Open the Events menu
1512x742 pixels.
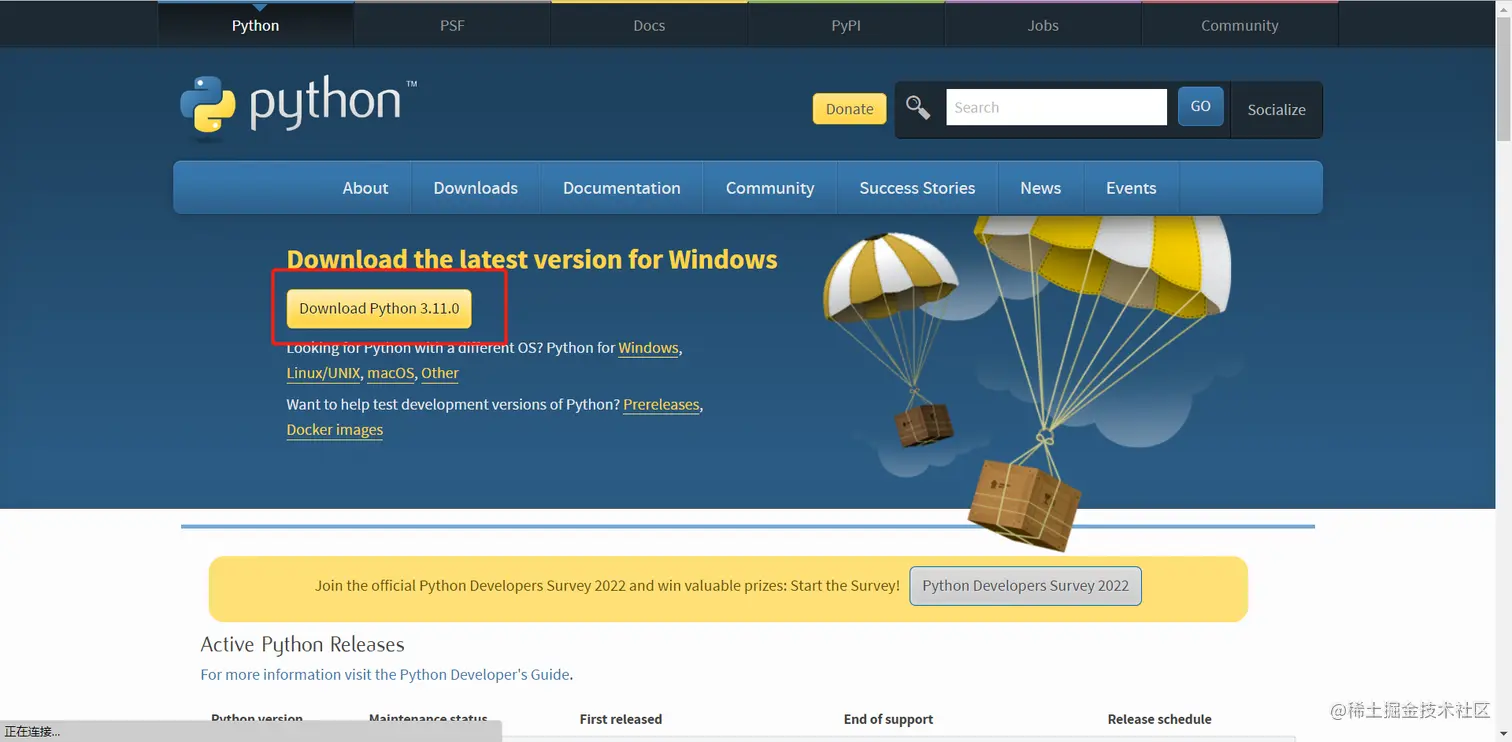[x=1131, y=188]
